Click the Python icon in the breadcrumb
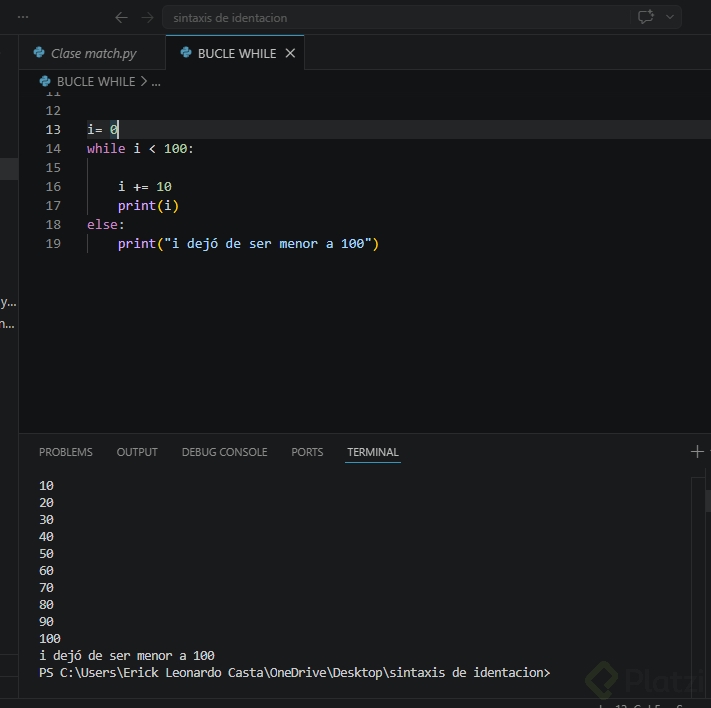The width and height of the screenshot is (711, 708). point(45,82)
